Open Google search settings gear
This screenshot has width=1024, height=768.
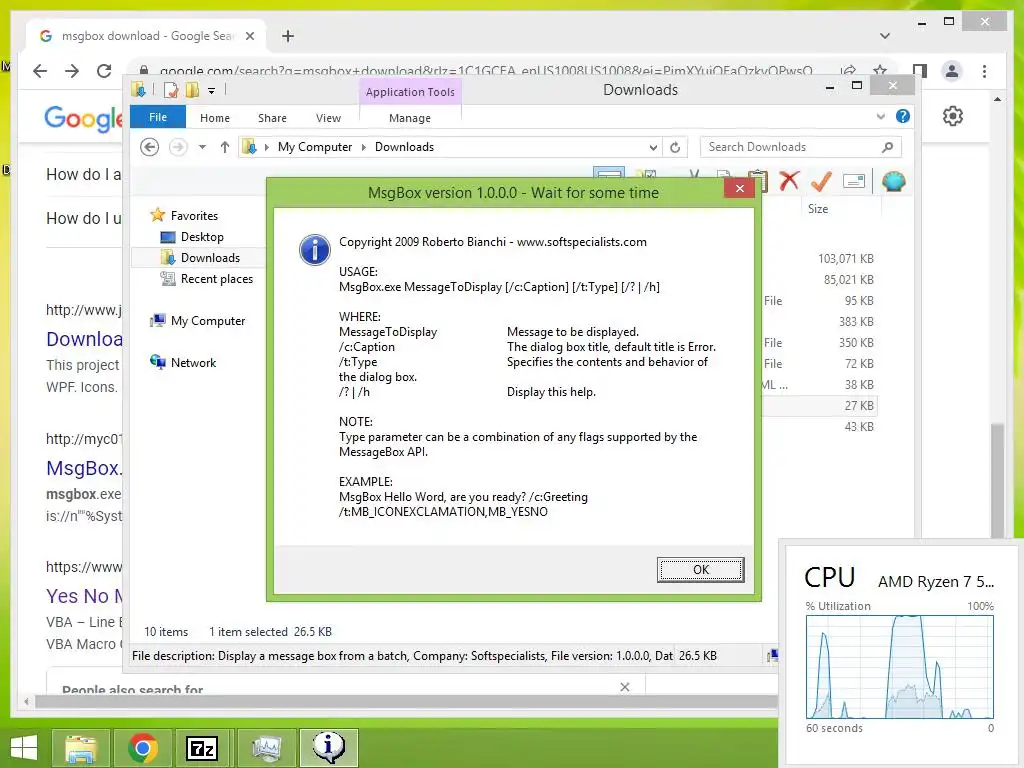click(953, 116)
